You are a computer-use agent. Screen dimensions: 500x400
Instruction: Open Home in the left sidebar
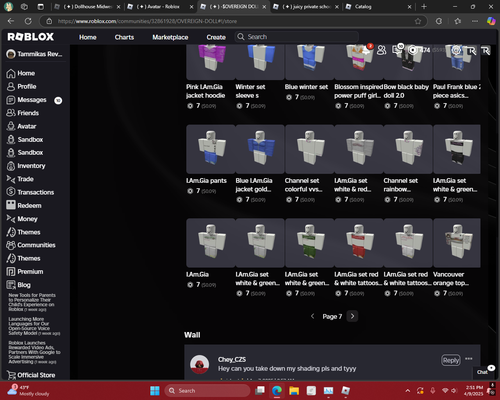pyautogui.click(x=21, y=73)
